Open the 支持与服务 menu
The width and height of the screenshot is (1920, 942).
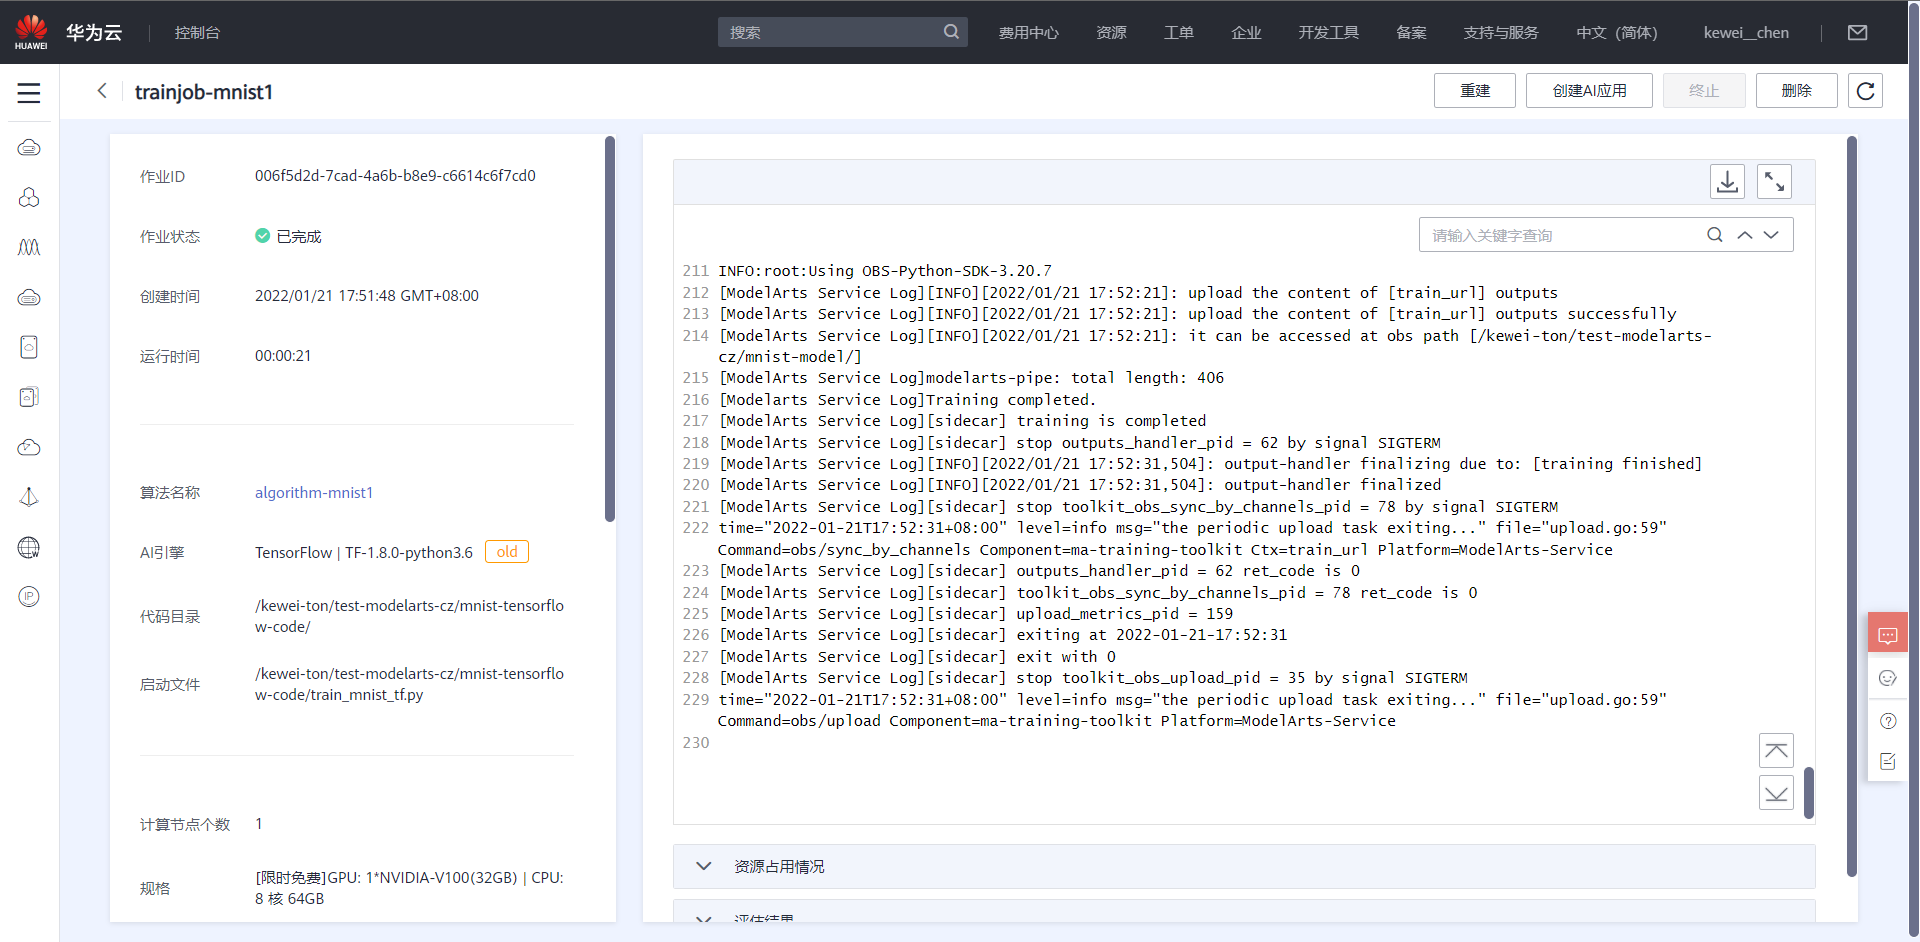click(1501, 32)
